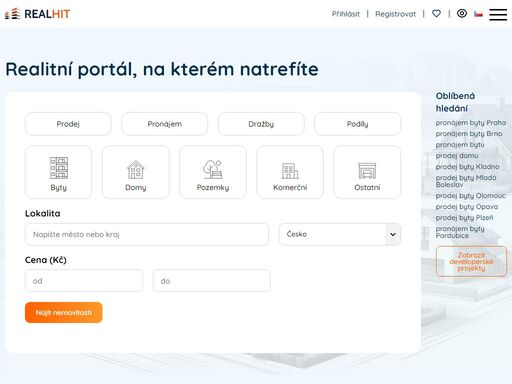Select the Byty property type
The width and height of the screenshot is (512, 384).
pos(58,172)
